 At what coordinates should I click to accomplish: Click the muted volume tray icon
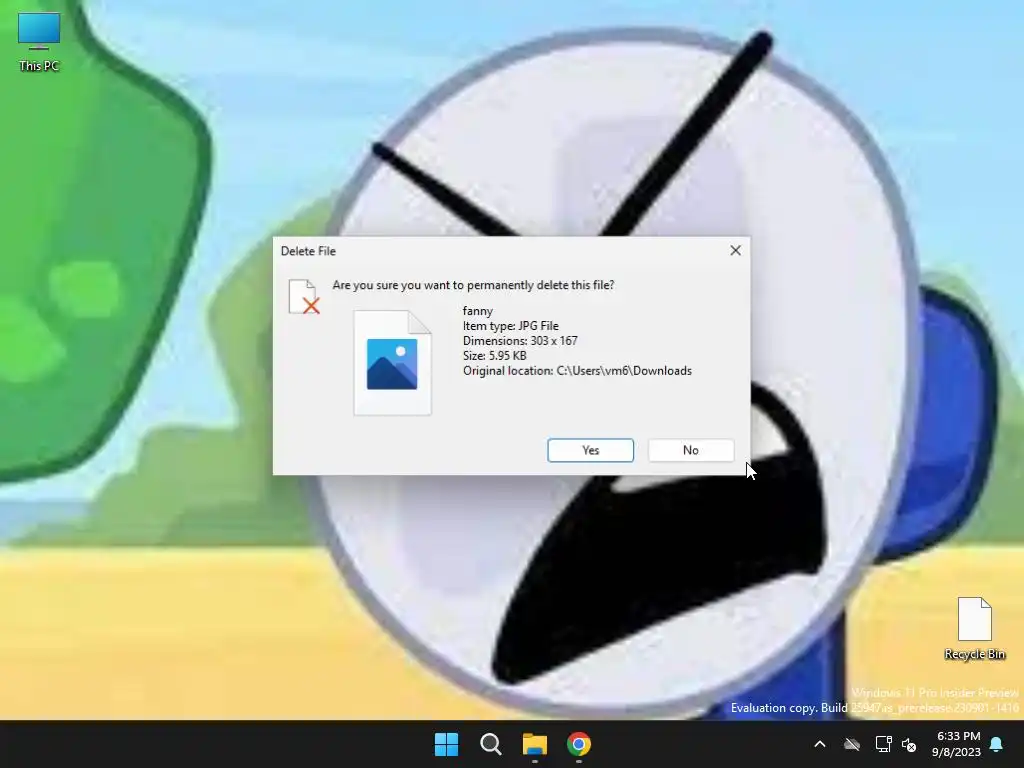(x=909, y=744)
